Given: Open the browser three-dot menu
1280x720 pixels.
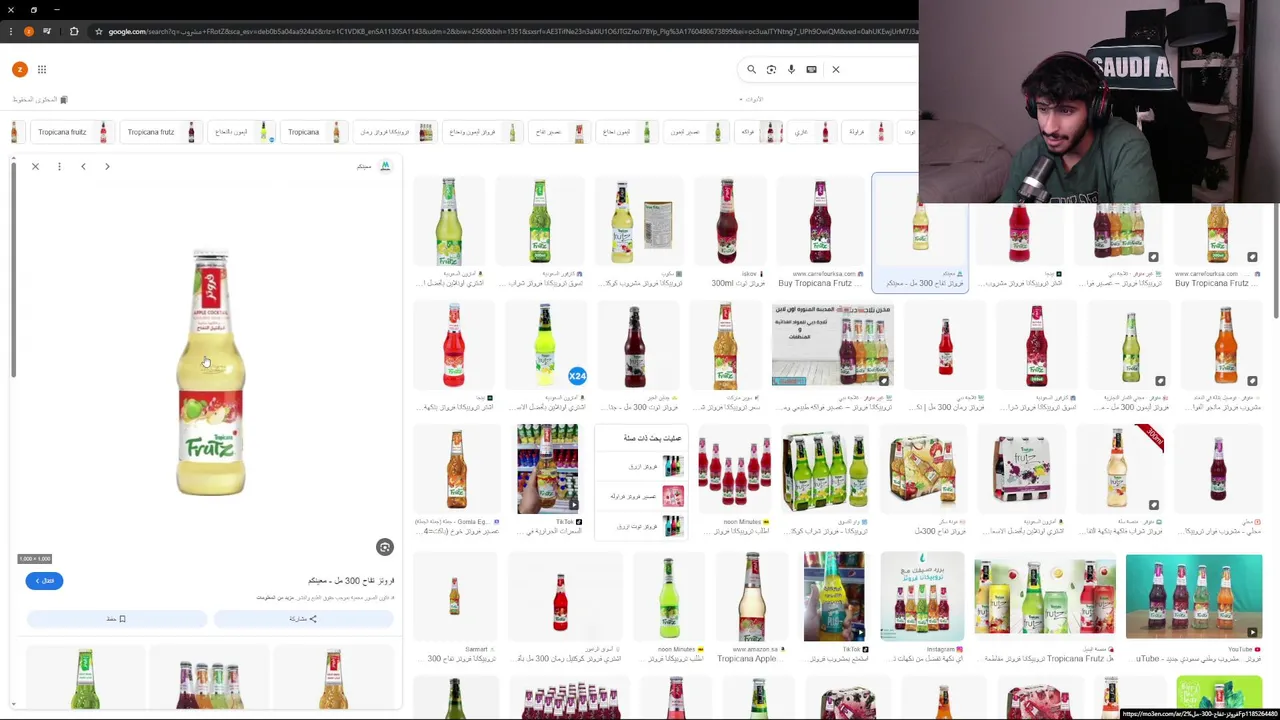Looking at the screenshot, I should click(10, 31).
